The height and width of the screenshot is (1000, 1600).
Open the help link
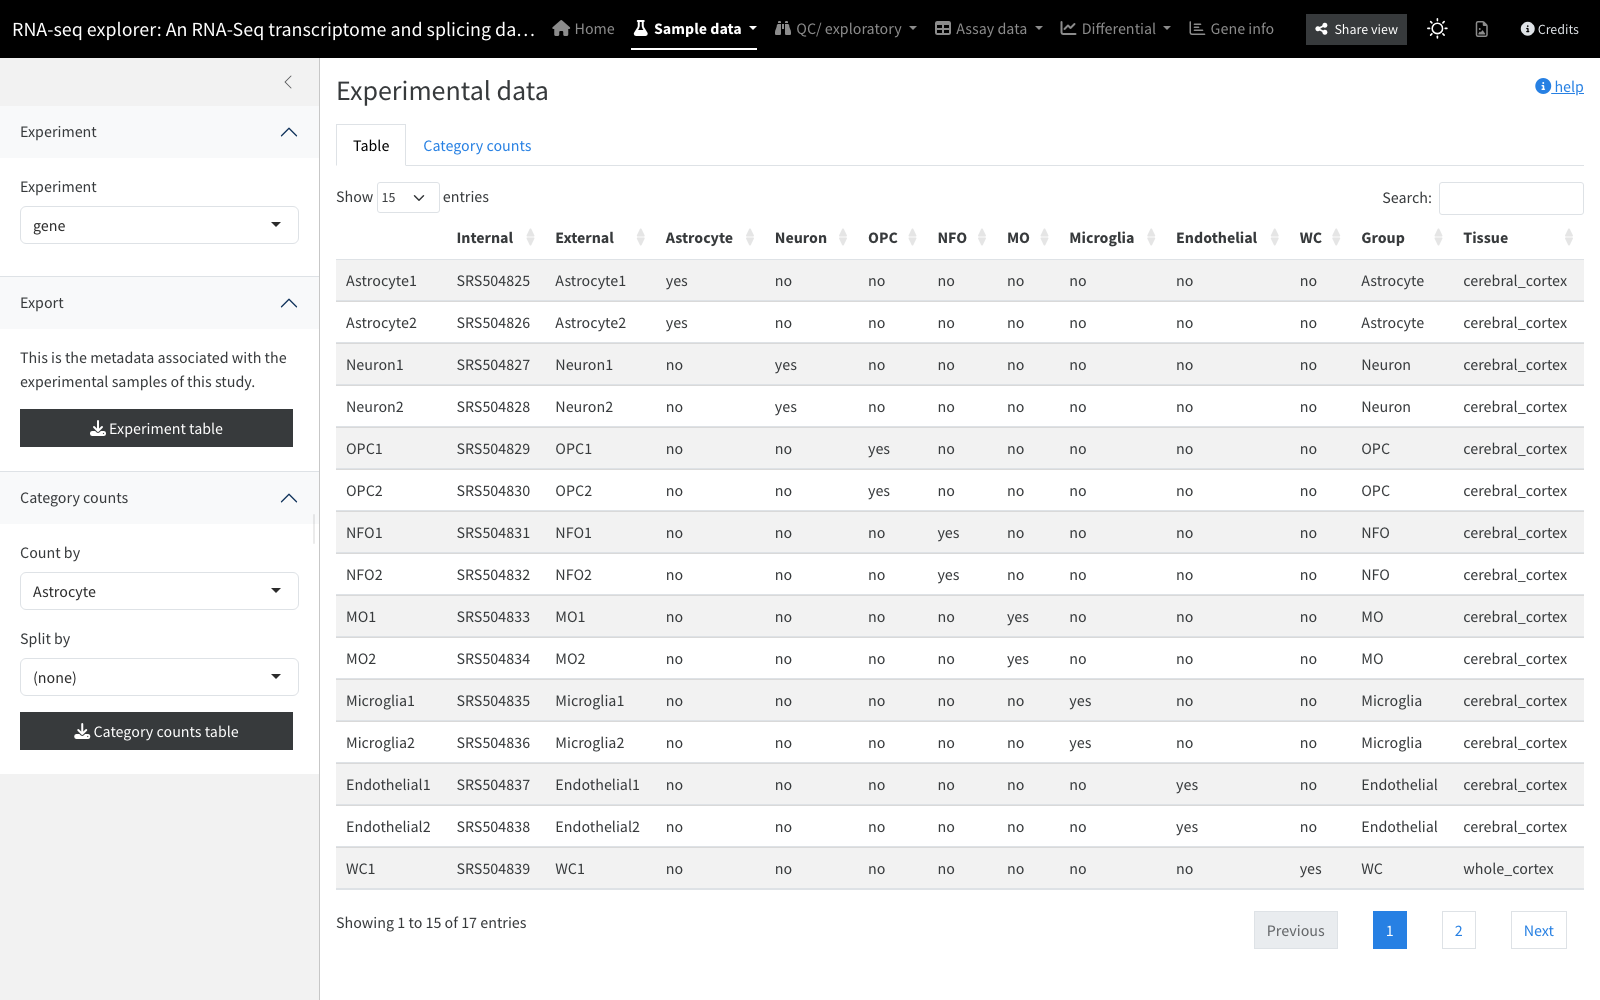[1559, 87]
